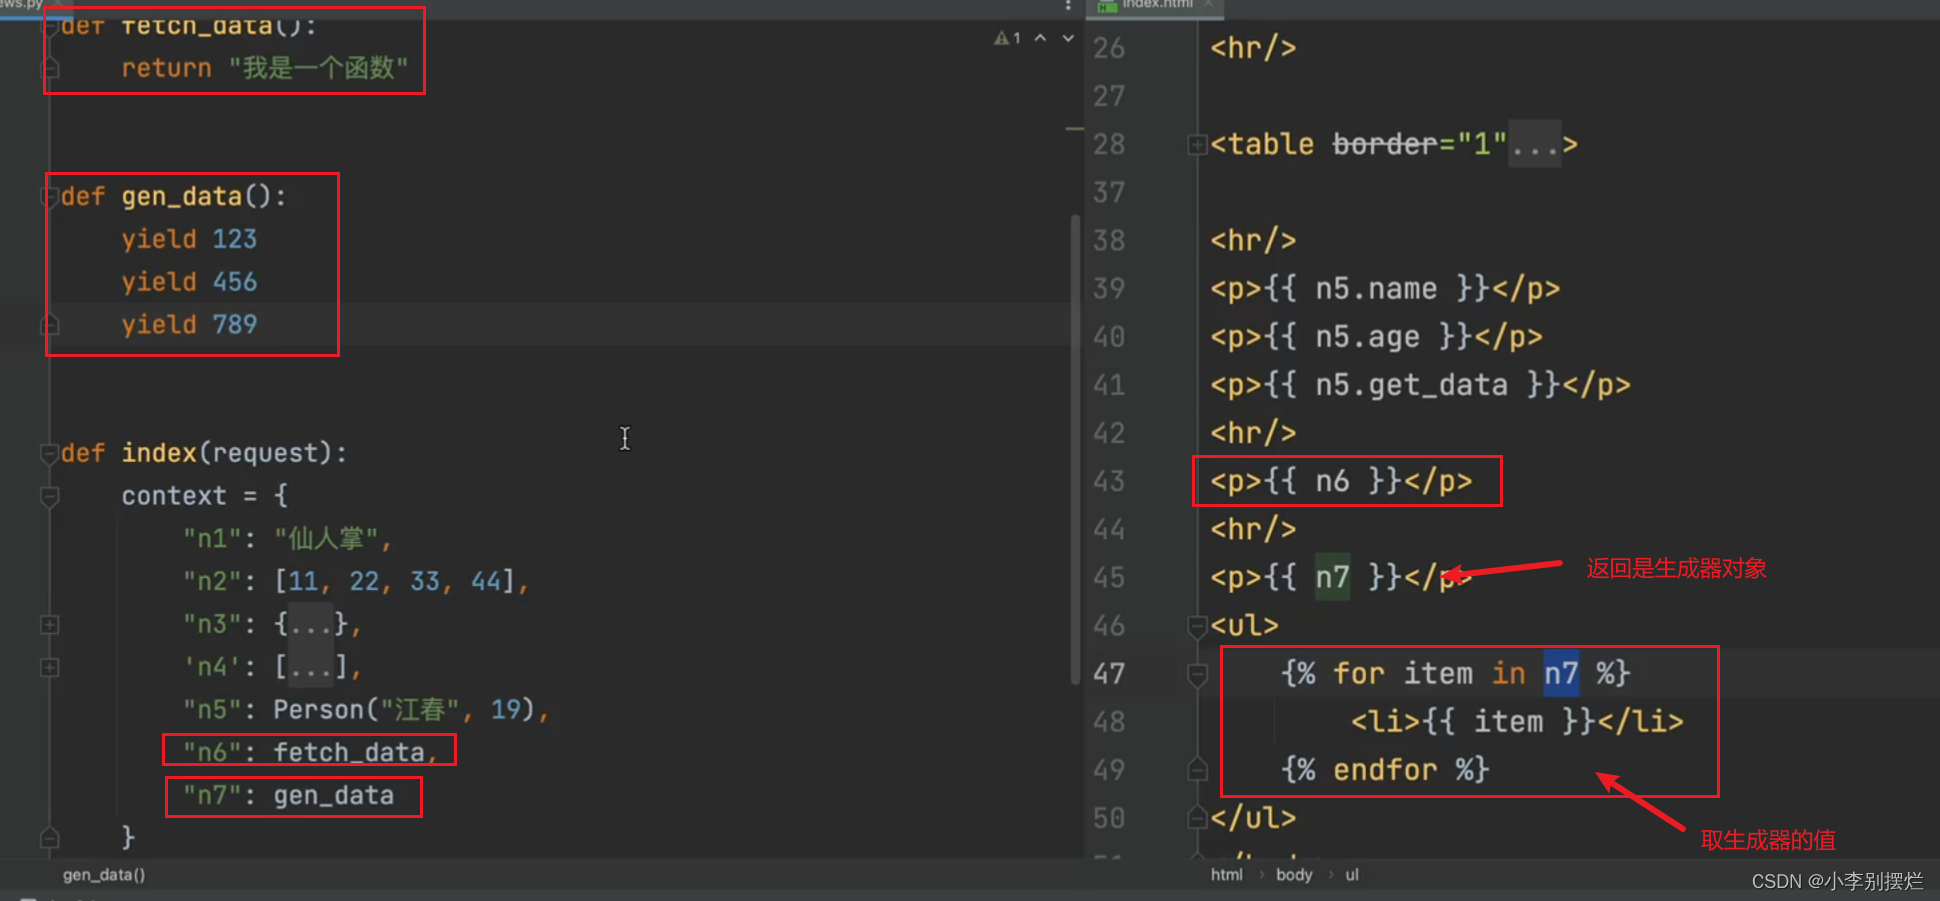The width and height of the screenshot is (1940, 901).
Task: Click the '<p>{{ n7 }}</p>' line on line 45
Action: tap(1341, 578)
